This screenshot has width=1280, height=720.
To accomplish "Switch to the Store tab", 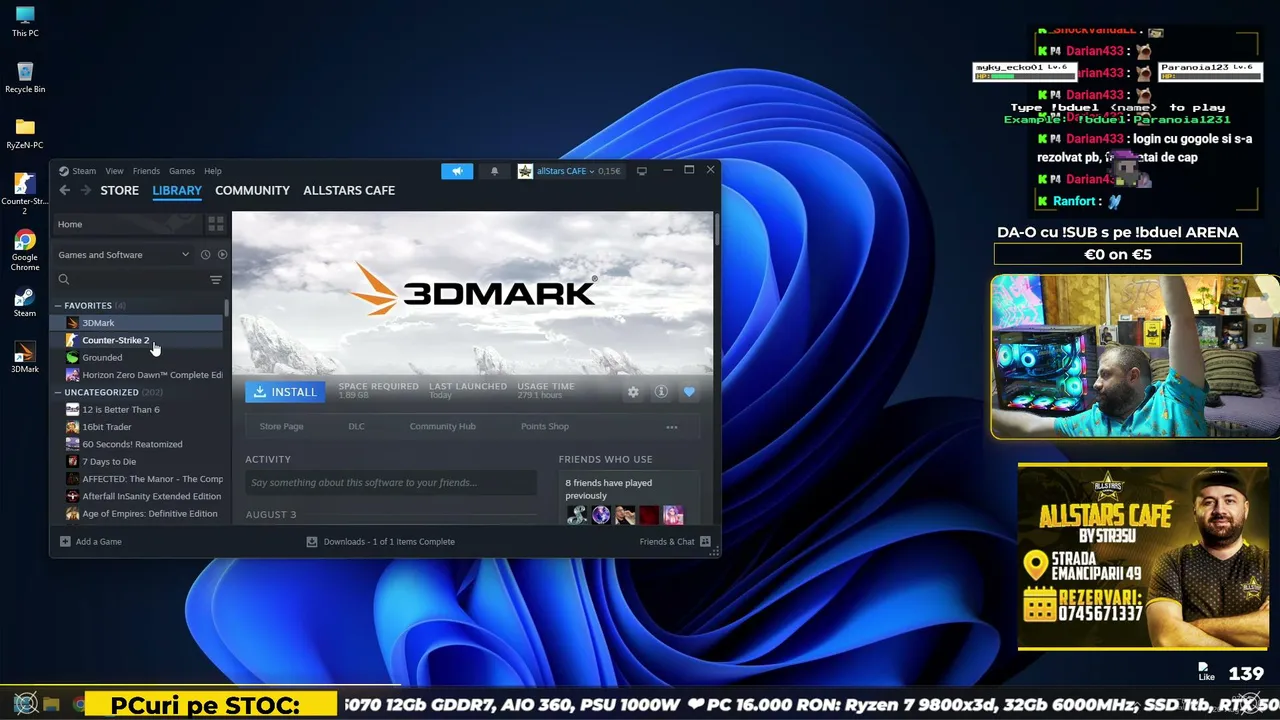I will (120, 190).
